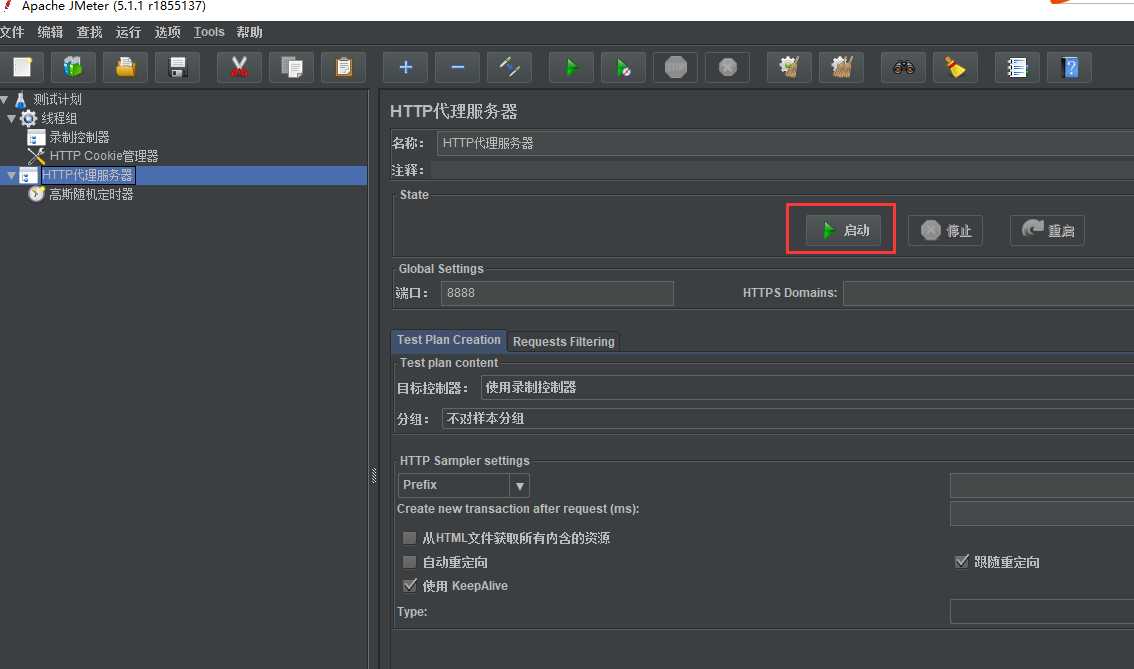
Task: Uncheck the 跟随重定向 checkbox
Action: click(x=961, y=562)
